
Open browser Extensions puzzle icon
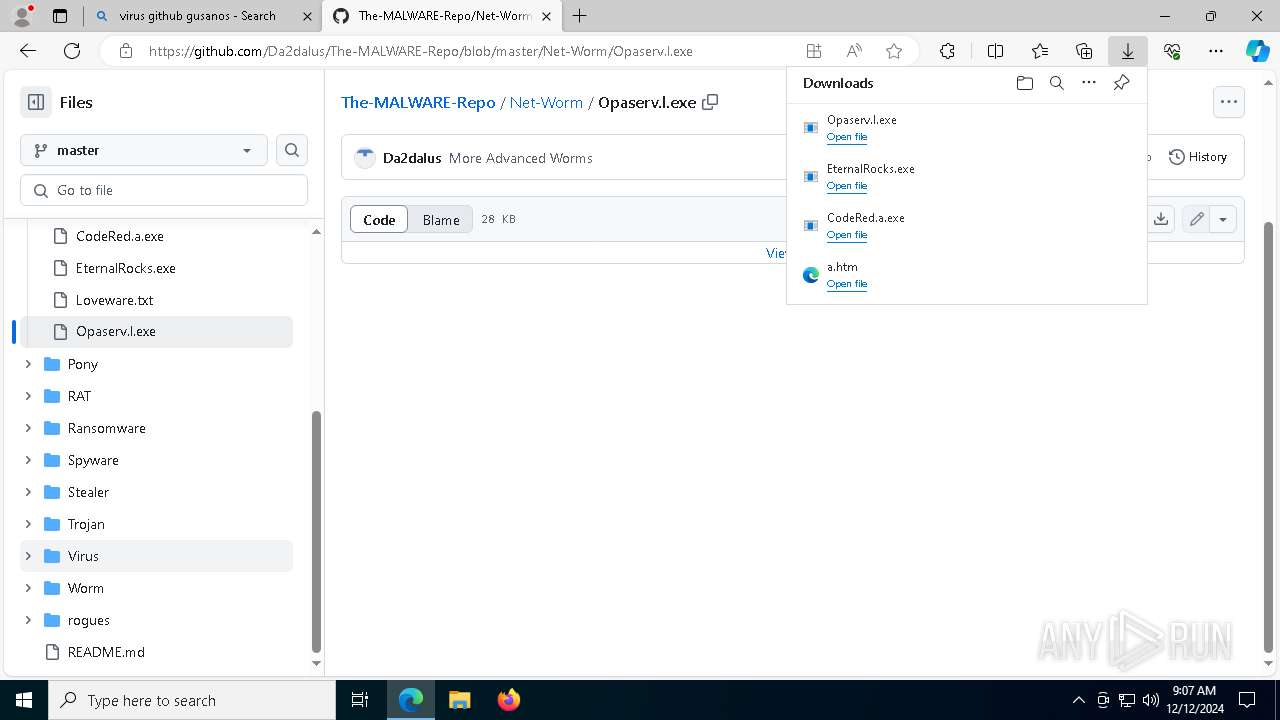(947, 51)
